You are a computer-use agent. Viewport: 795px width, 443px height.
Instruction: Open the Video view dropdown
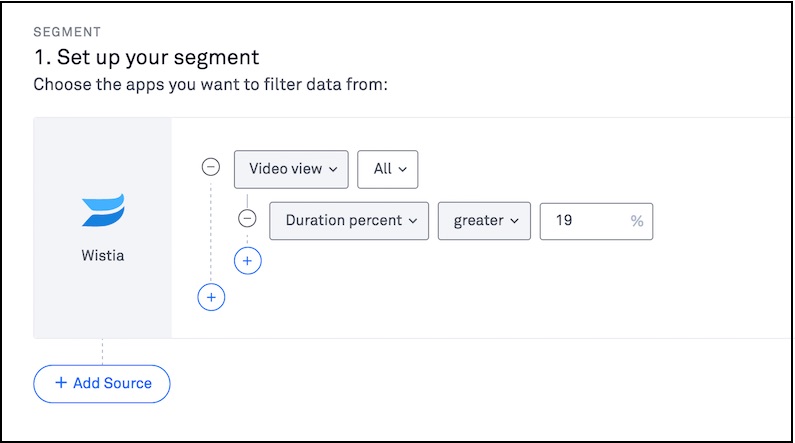coord(290,169)
